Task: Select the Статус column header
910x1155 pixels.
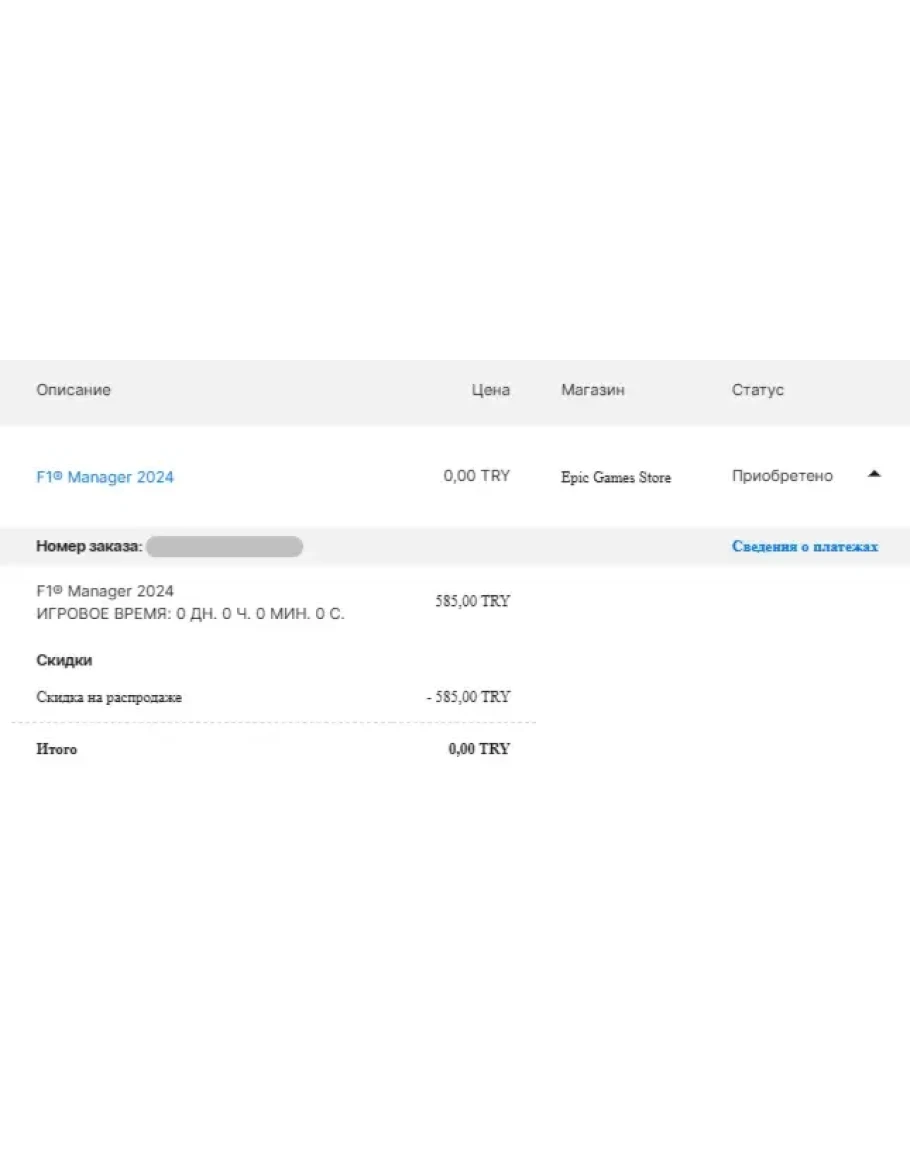Action: (x=757, y=390)
